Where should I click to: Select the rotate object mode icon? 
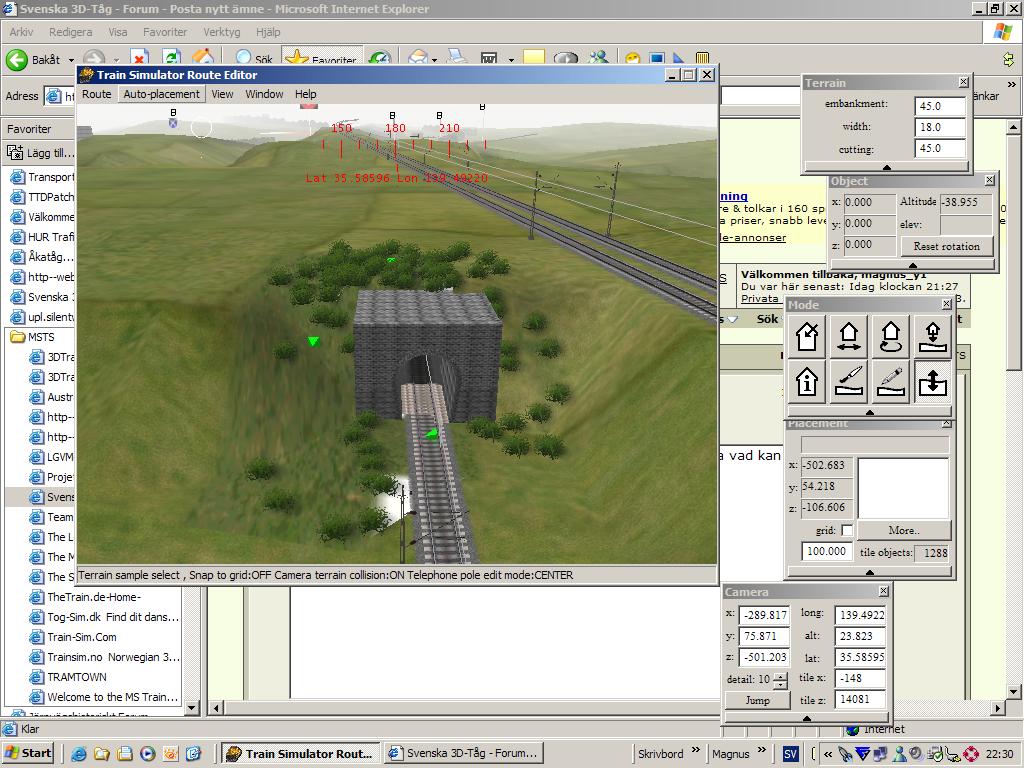[x=890, y=337]
